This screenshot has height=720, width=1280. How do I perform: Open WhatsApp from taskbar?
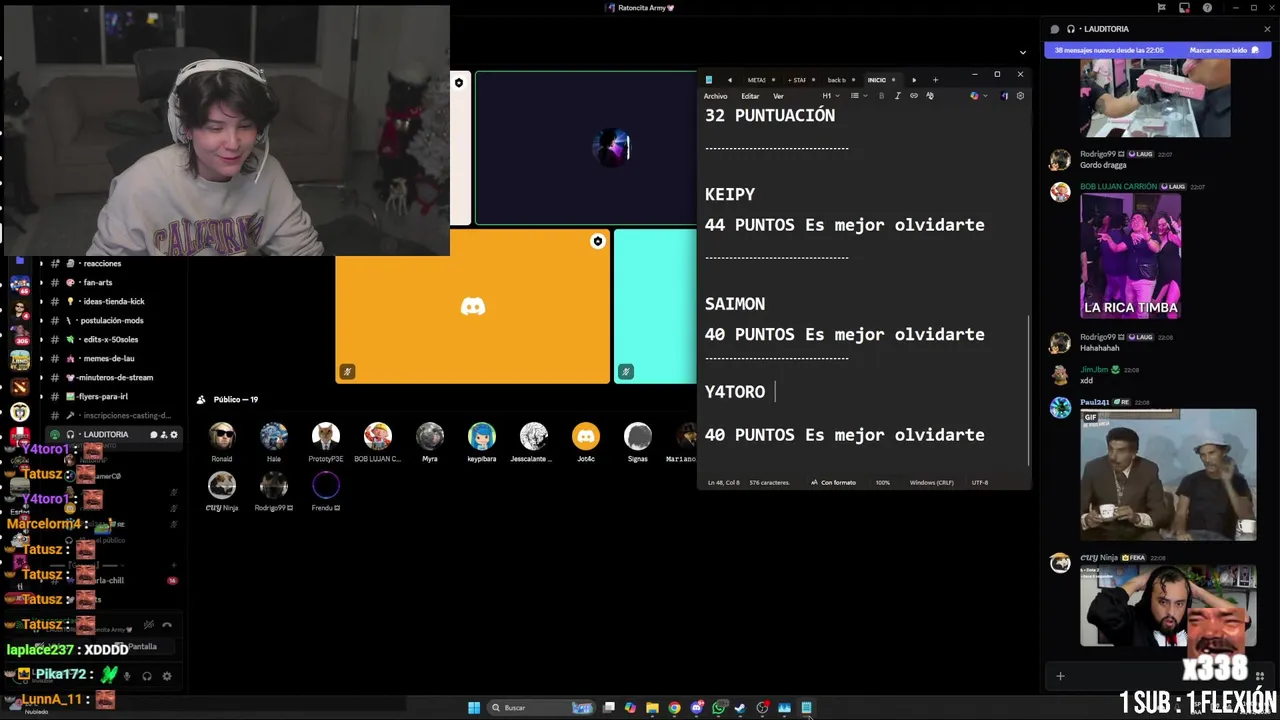coord(719,708)
